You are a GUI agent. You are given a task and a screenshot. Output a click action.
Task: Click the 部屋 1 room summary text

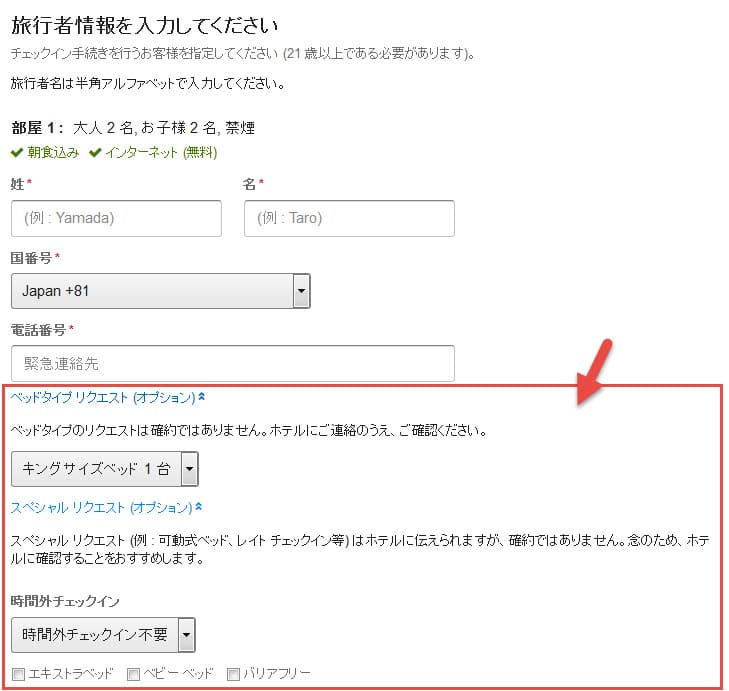pos(133,127)
